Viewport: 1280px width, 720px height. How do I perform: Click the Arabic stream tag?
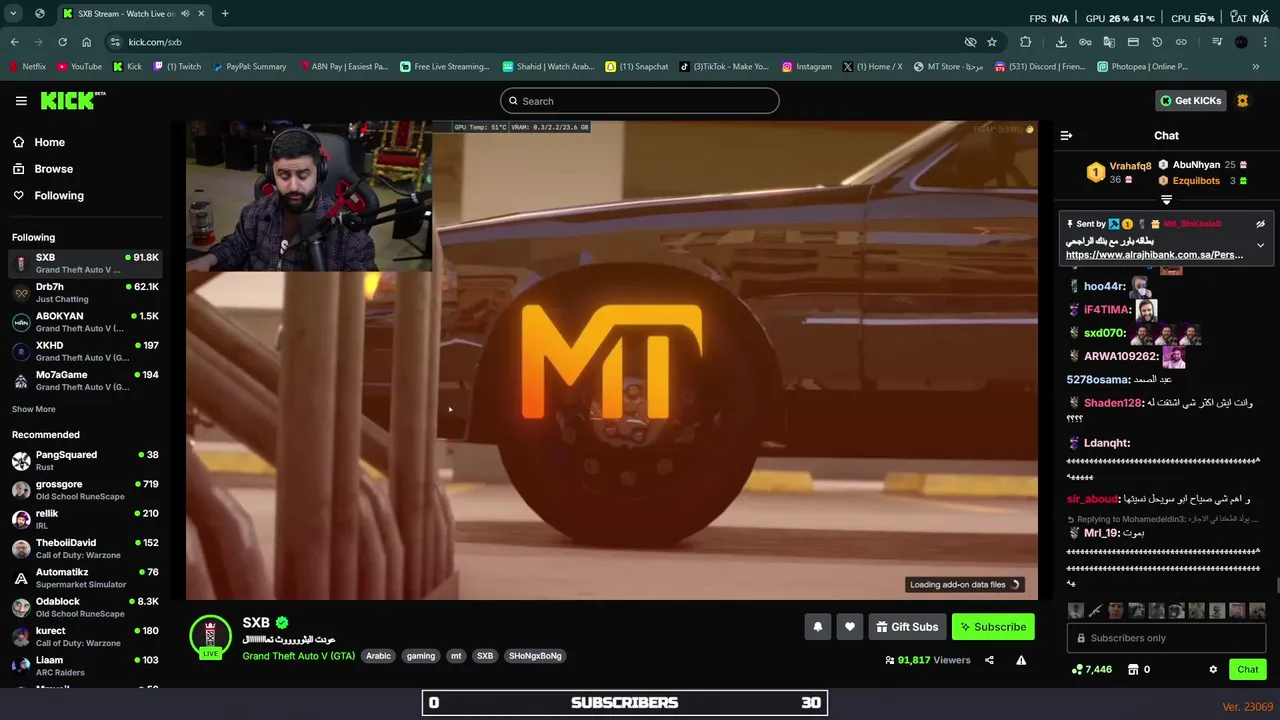pyautogui.click(x=378, y=656)
